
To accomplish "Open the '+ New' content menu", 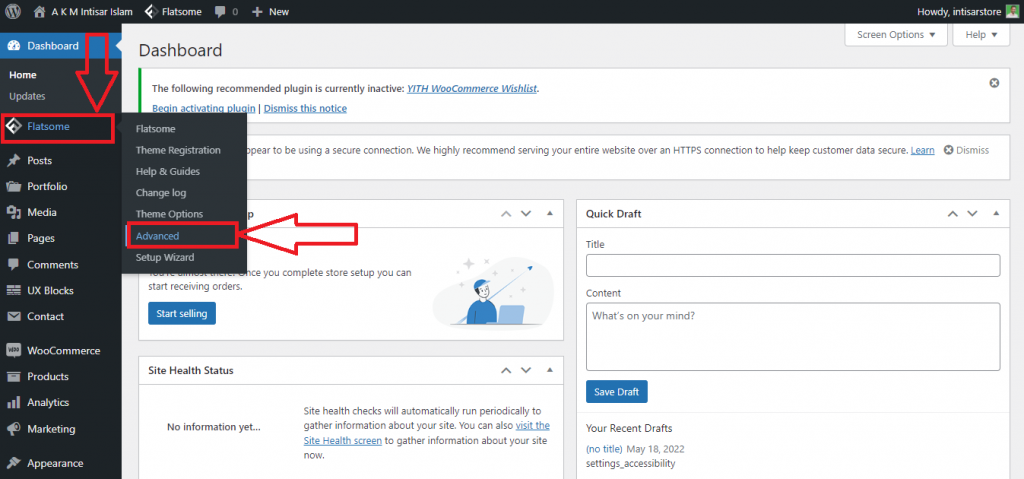I will coord(270,12).
